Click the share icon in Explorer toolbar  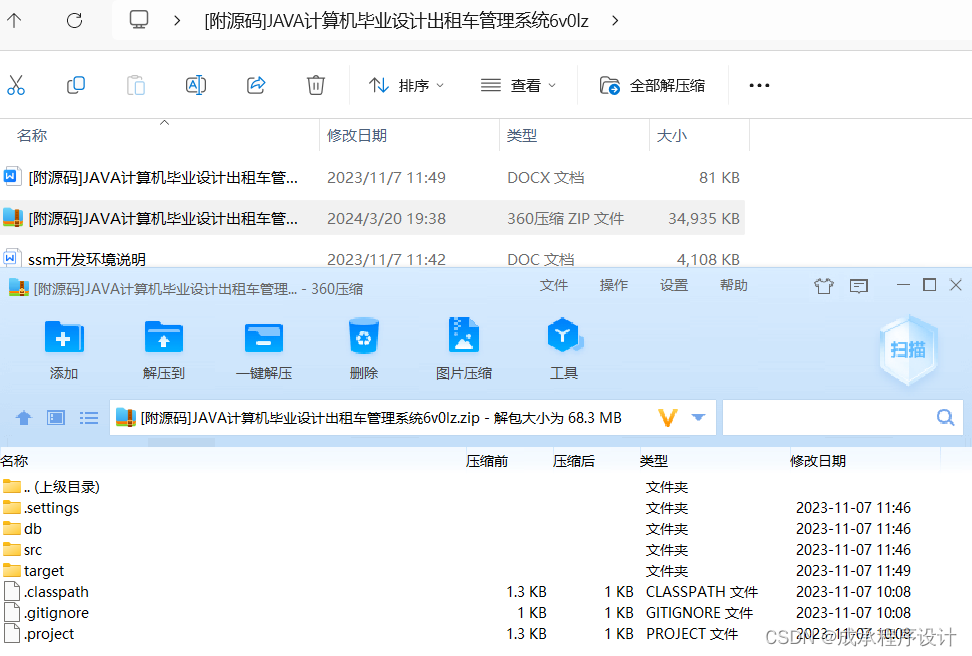tap(256, 85)
